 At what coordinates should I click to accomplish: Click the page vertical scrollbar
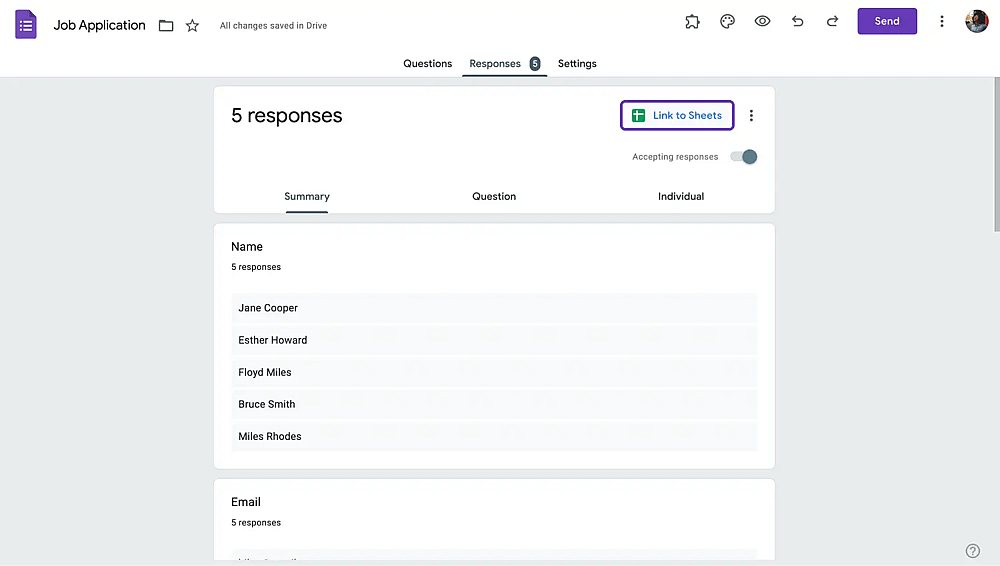tap(997, 155)
